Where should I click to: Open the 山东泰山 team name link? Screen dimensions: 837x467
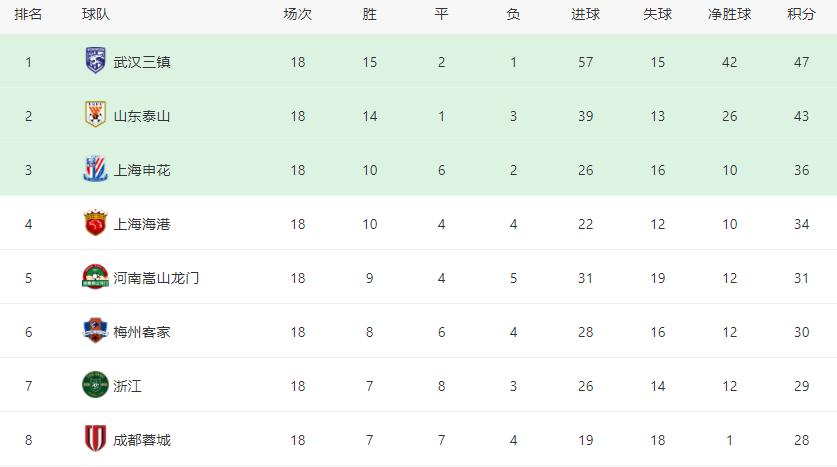[142, 116]
